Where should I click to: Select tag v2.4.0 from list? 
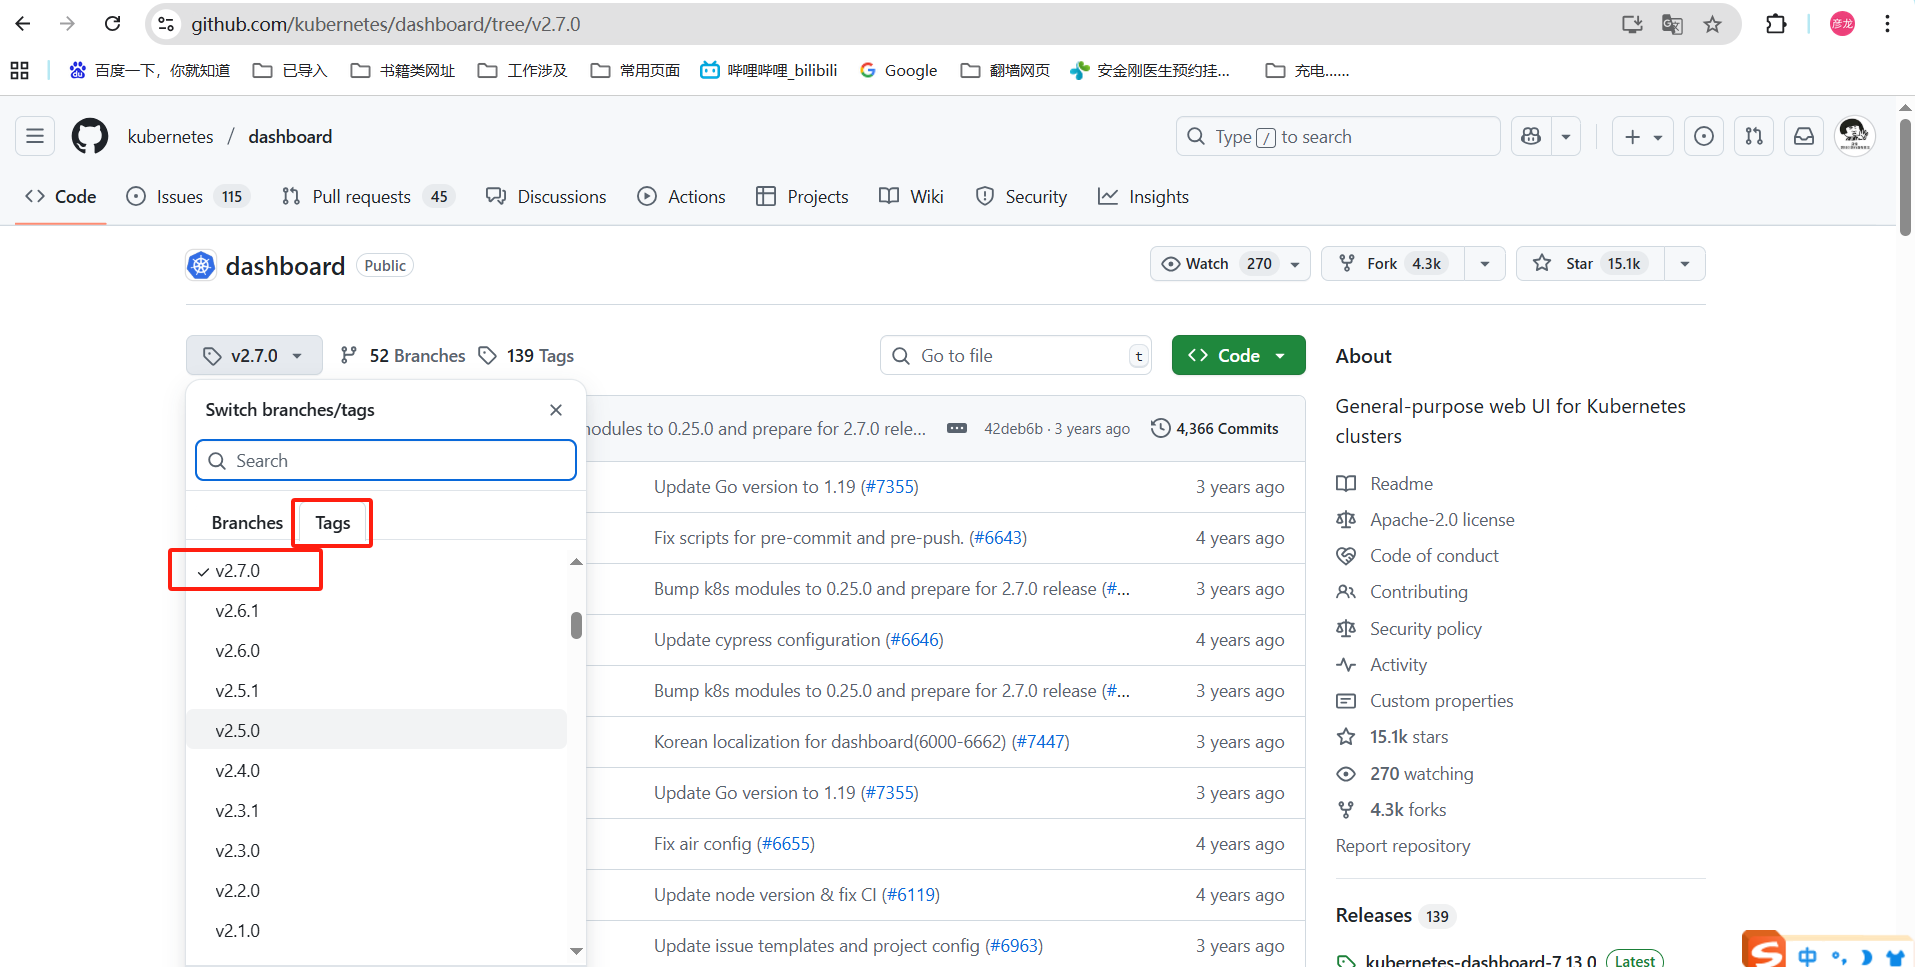click(x=376, y=771)
